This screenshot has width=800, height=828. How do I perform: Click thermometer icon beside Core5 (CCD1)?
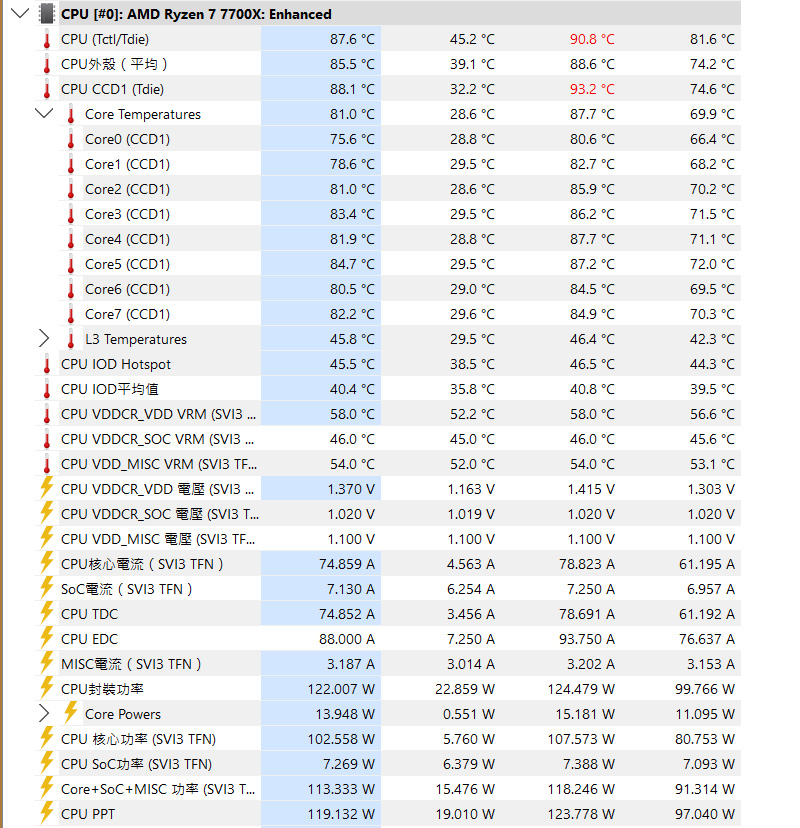pyautogui.click(x=71, y=264)
